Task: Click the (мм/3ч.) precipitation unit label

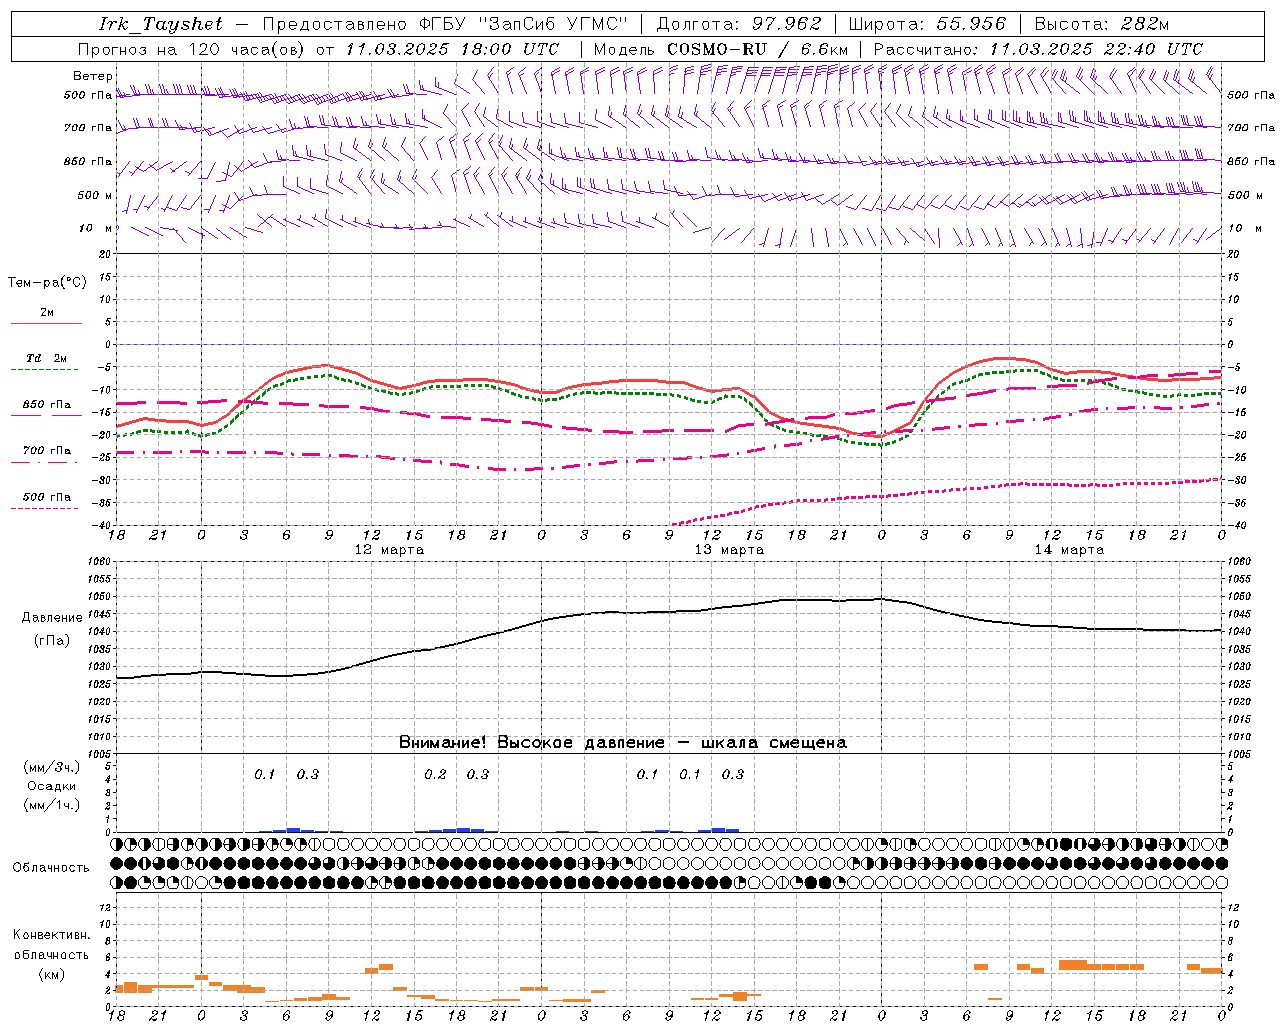Action: click(x=52, y=768)
